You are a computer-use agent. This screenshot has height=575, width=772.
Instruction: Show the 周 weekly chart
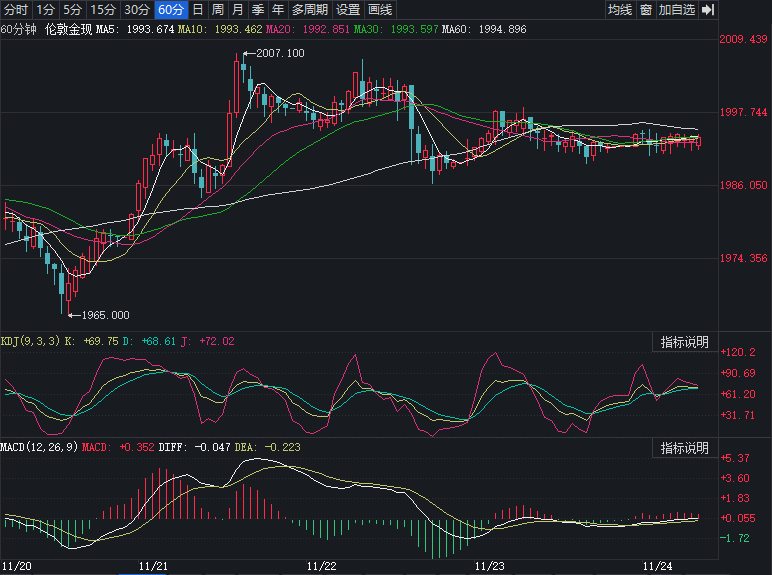tap(217, 10)
